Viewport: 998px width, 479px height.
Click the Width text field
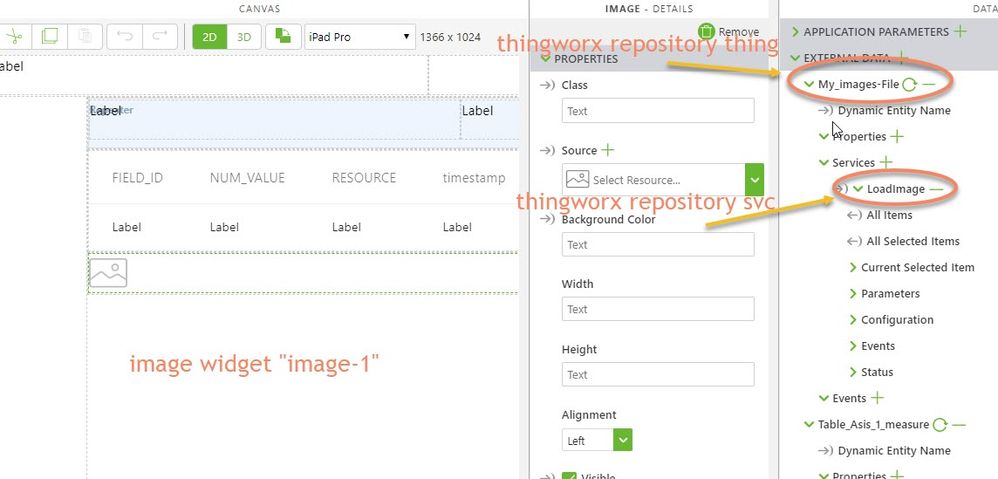click(657, 309)
